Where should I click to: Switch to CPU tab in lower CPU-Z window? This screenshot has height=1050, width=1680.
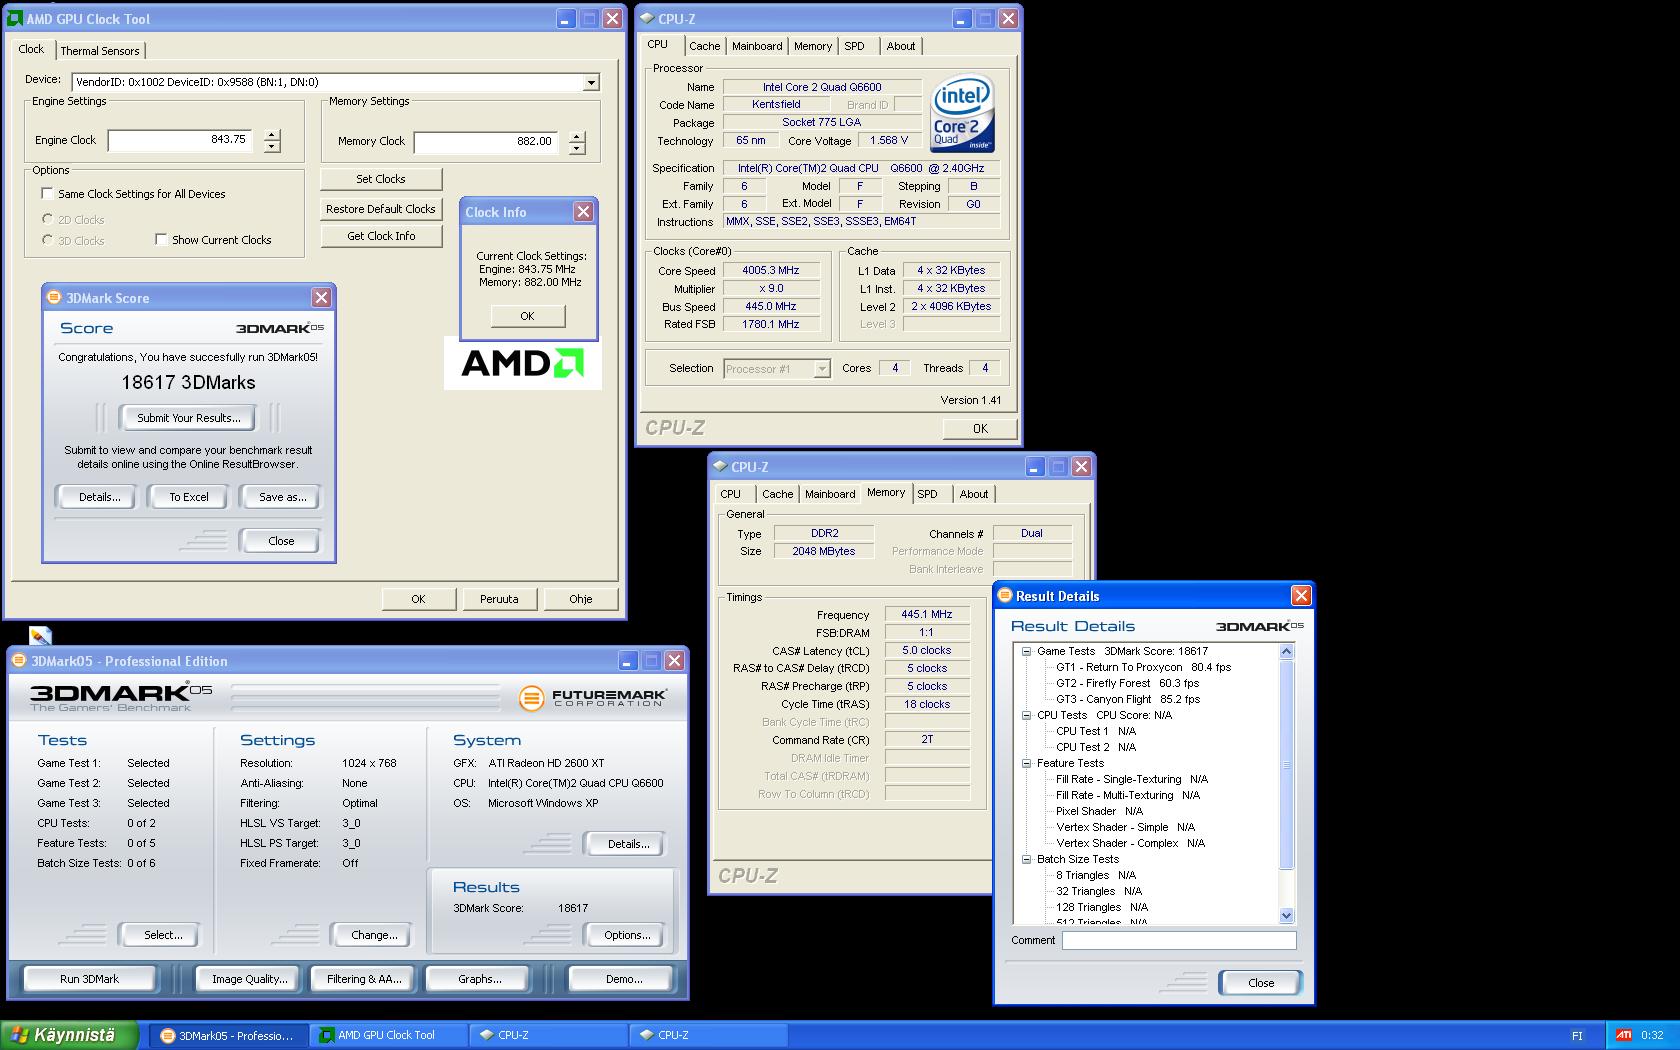coord(731,494)
